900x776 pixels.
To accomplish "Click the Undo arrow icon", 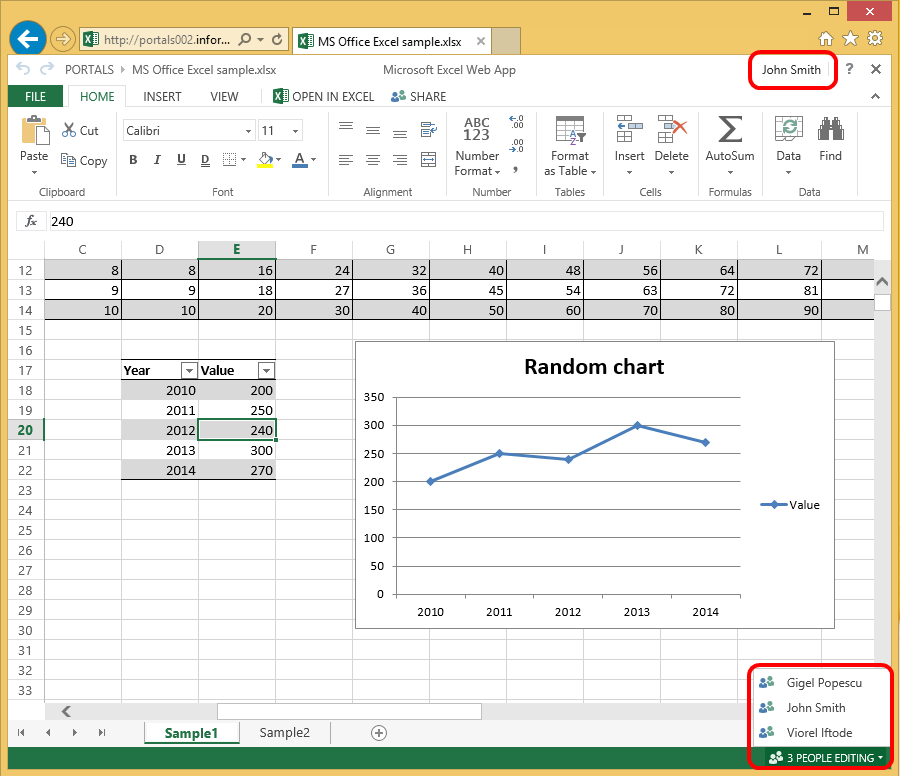I will [x=22, y=69].
